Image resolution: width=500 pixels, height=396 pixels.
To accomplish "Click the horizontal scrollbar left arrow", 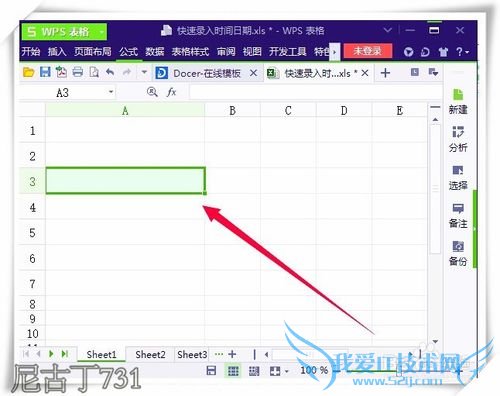I will click(x=266, y=354).
